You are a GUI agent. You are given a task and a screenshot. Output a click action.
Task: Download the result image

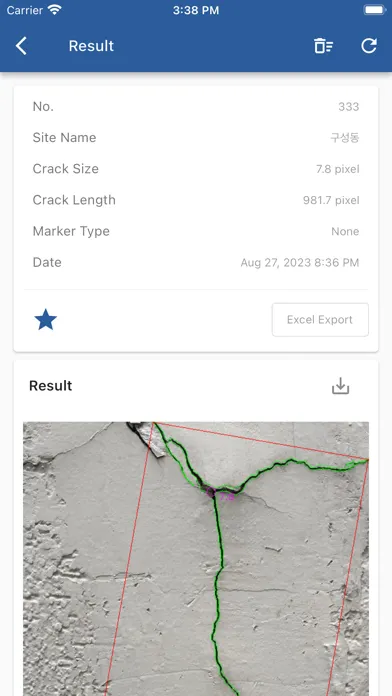(x=341, y=386)
